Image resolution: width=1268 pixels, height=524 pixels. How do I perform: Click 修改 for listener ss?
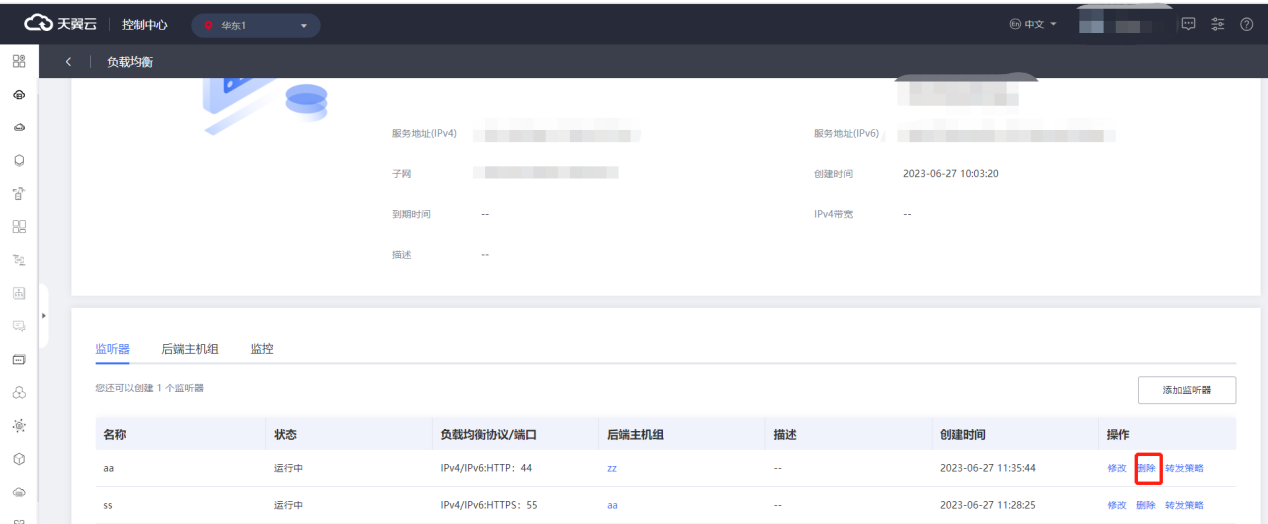[1117, 505]
